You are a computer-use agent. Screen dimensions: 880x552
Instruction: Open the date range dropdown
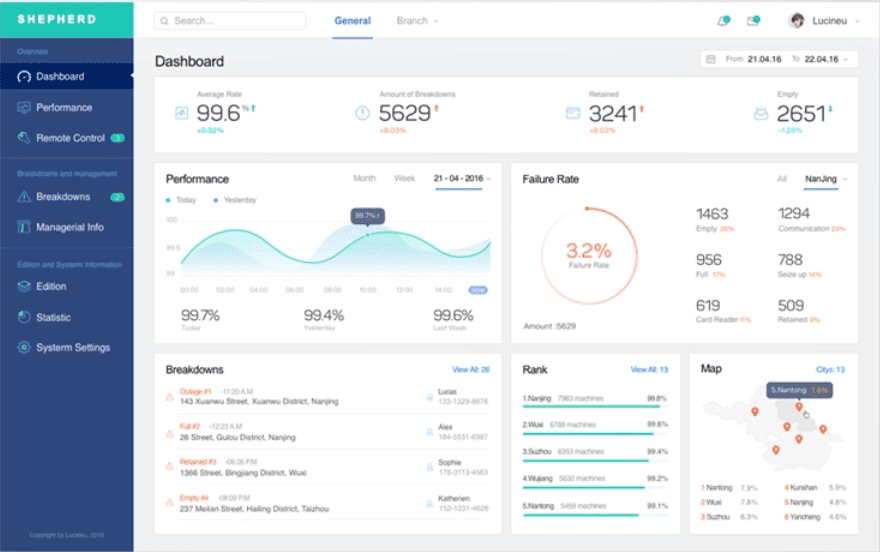coord(779,59)
